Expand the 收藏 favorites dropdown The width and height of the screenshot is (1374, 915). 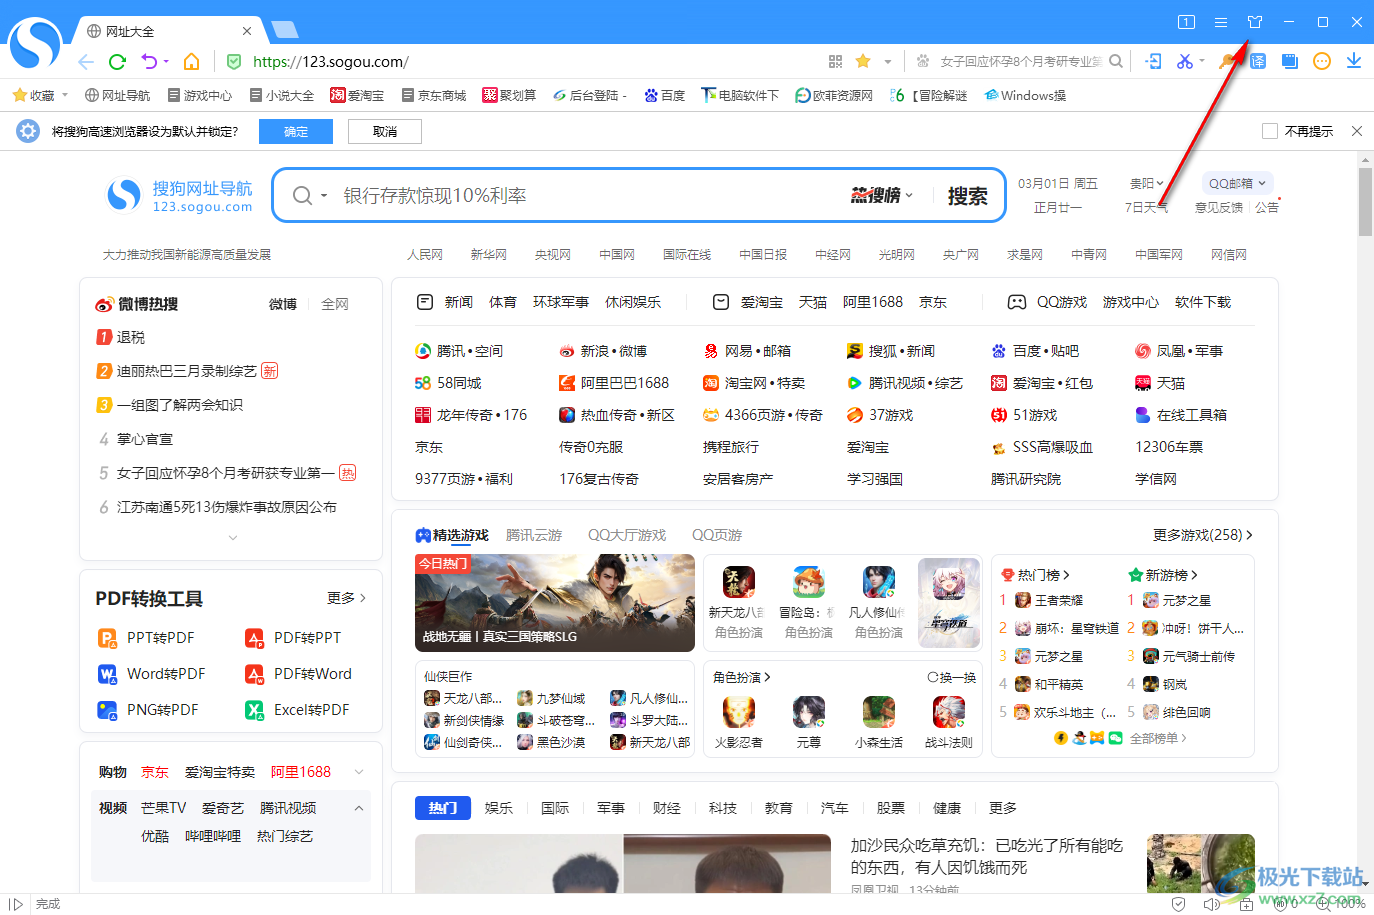click(x=65, y=95)
